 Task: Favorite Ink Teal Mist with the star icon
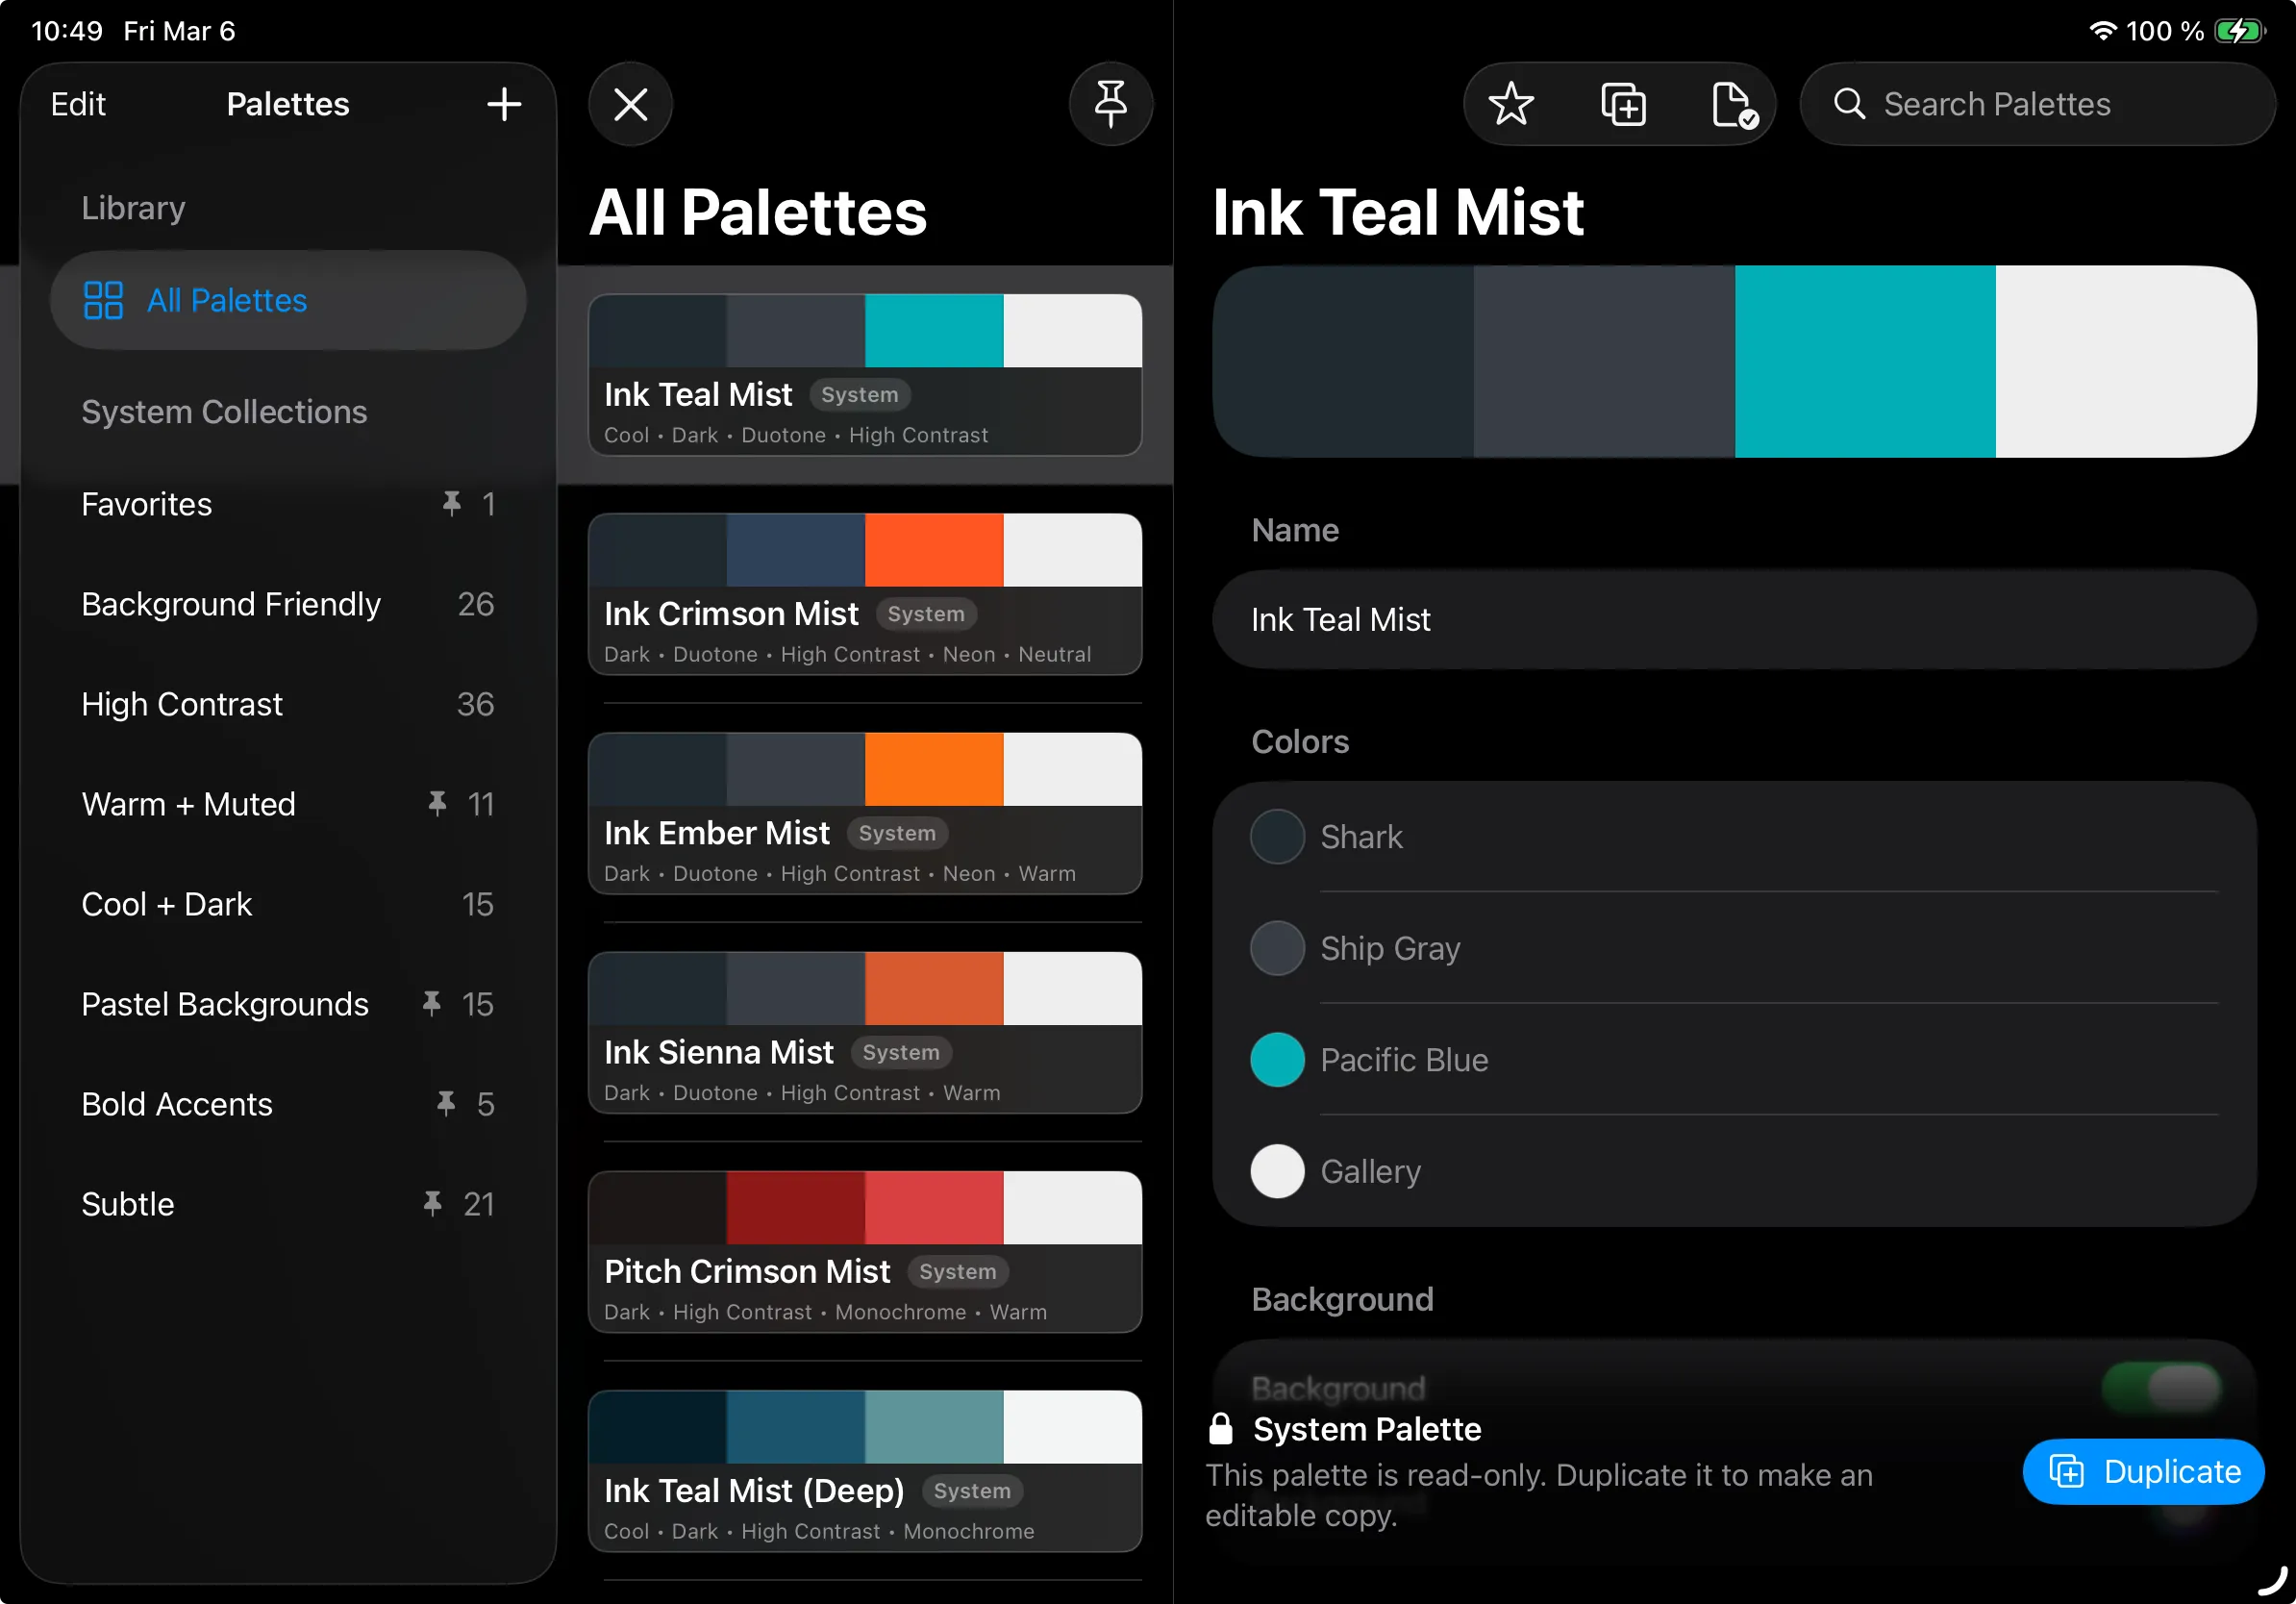click(1511, 103)
